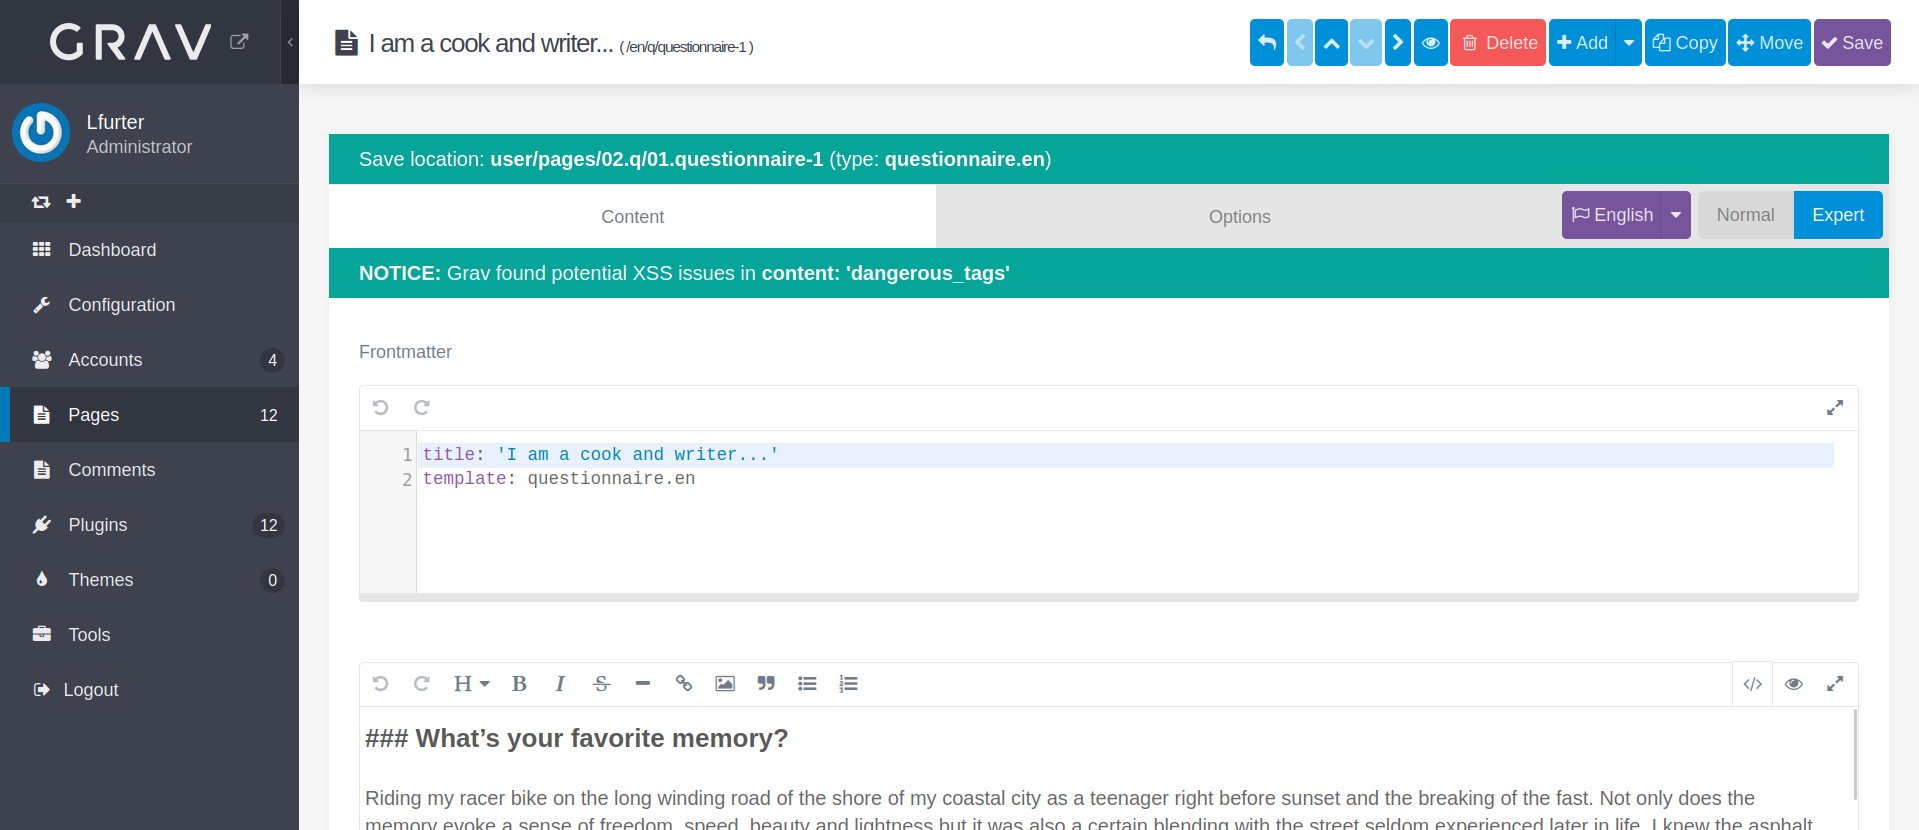Viewport: 1919px width, 830px height.
Task: Click the plus quick-add icon in sidebar
Action: click(x=73, y=201)
